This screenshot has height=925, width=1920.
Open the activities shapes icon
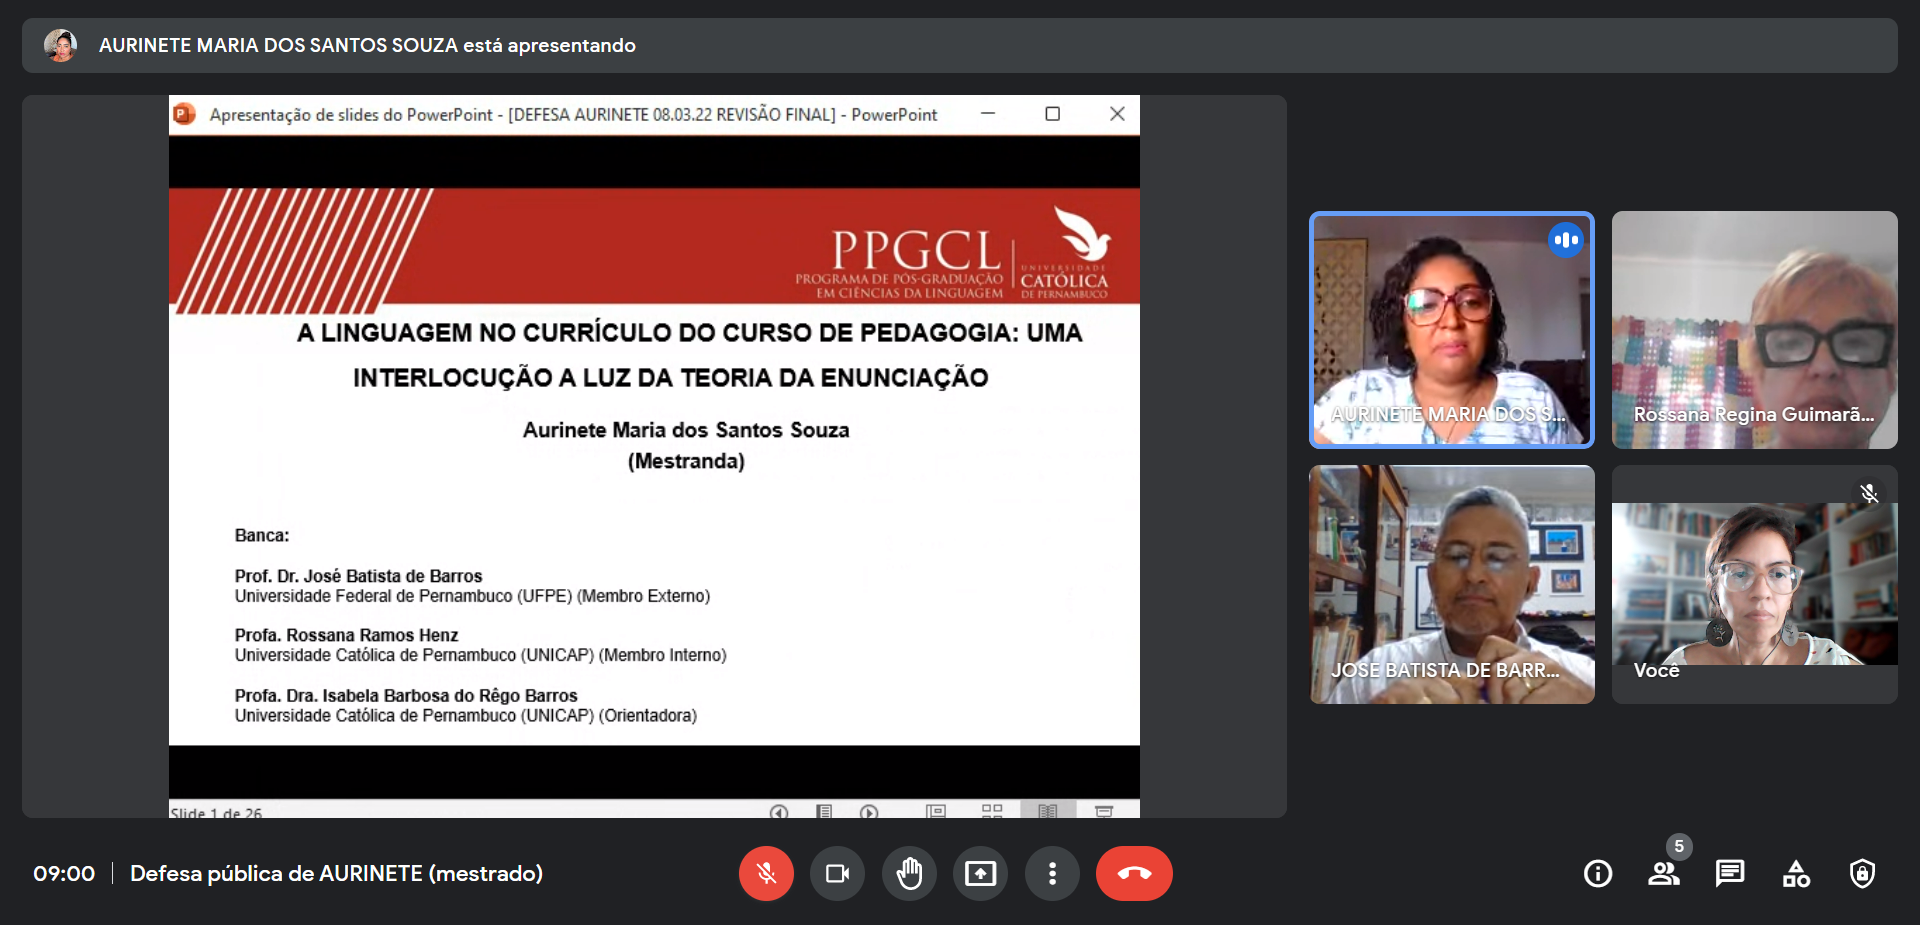click(1796, 873)
